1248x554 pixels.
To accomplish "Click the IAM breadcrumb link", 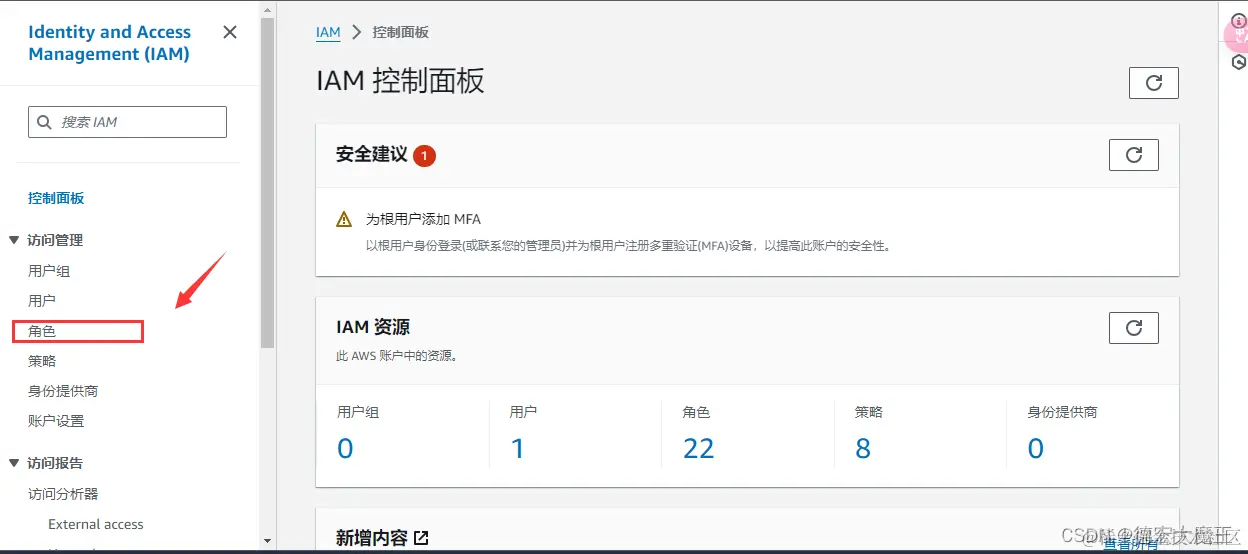I will [x=328, y=32].
